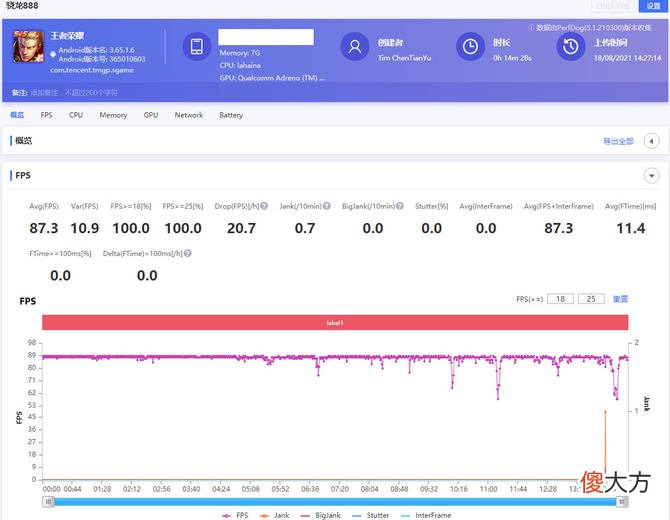
Task: Switch to the FPS tab
Action: point(46,115)
